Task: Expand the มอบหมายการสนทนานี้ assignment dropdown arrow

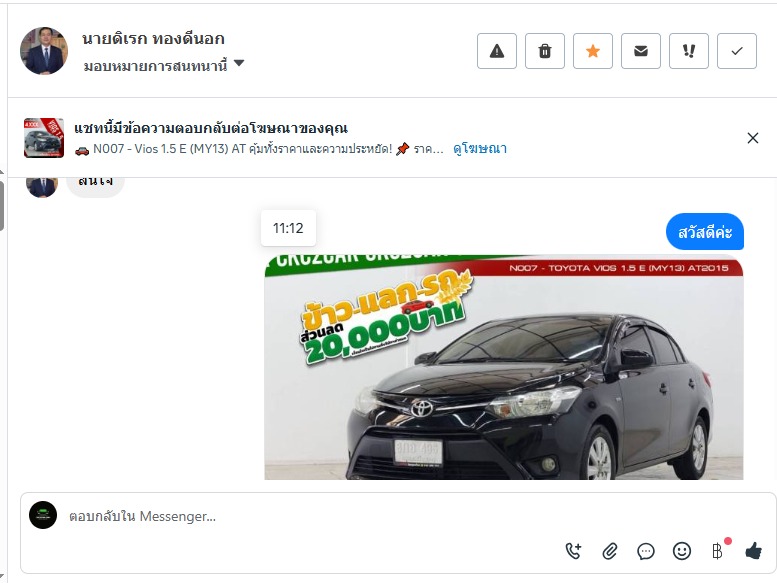Action: pos(239,63)
